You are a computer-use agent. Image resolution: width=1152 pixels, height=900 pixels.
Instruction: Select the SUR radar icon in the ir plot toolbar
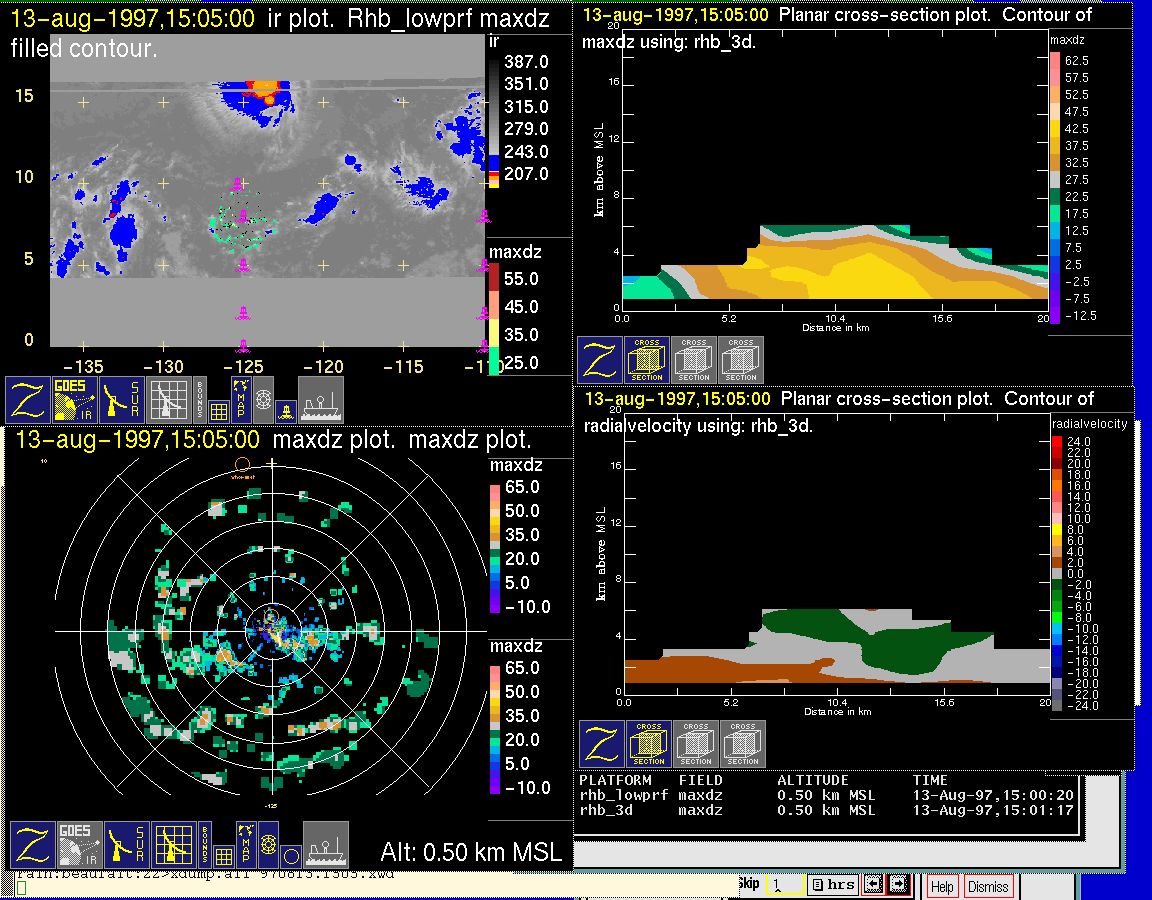(x=123, y=399)
